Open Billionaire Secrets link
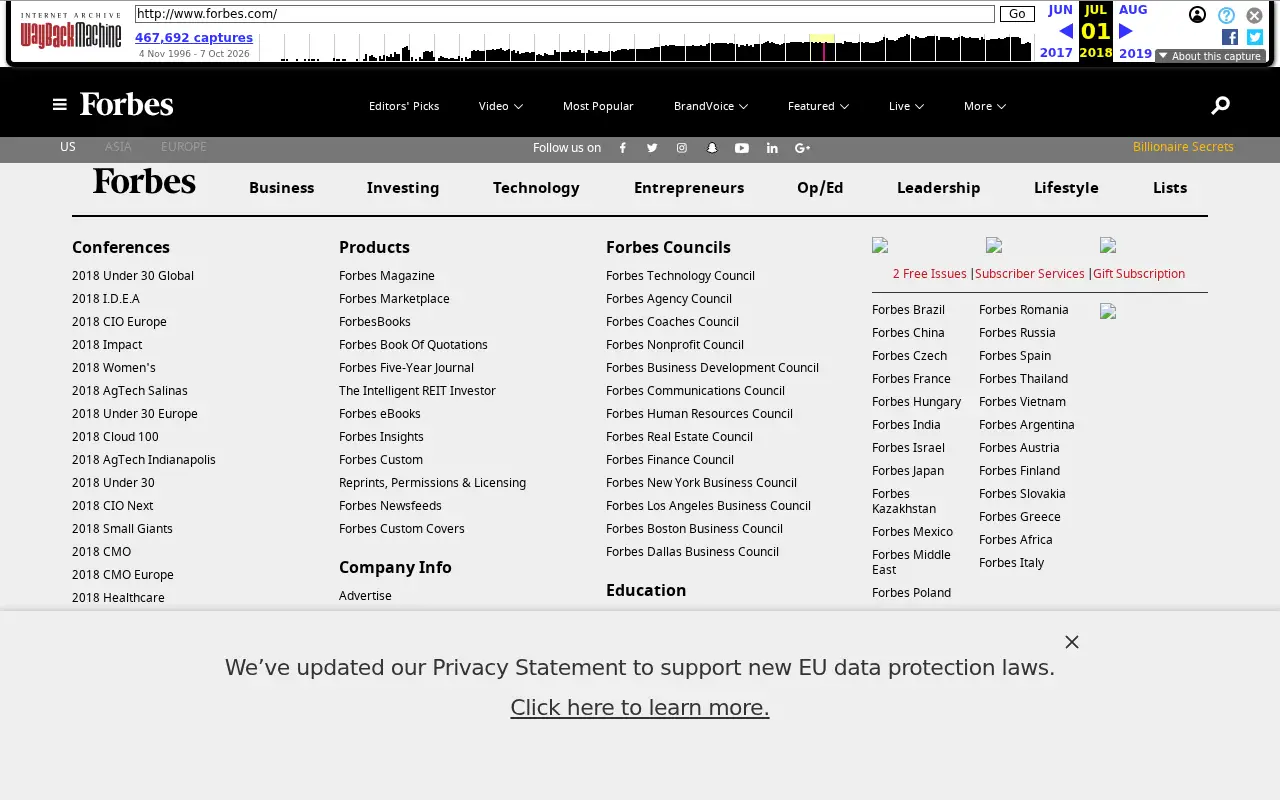1280x800 pixels. (x=1183, y=147)
